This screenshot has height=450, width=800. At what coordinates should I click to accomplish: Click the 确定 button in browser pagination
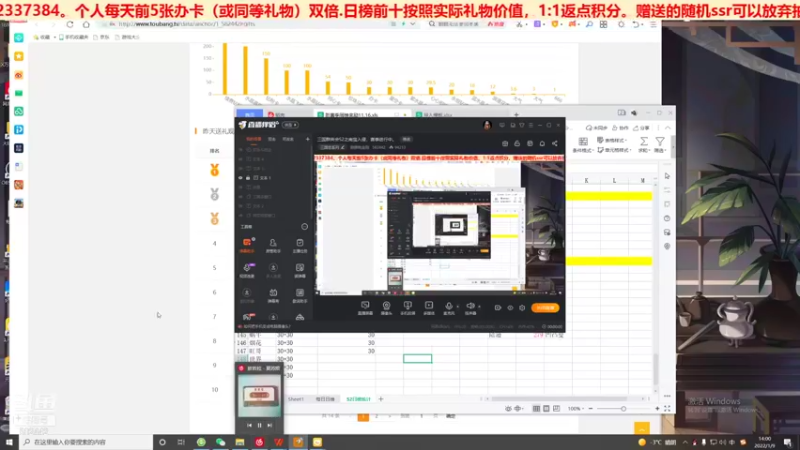pyautogui.click(x=451, y=416)
